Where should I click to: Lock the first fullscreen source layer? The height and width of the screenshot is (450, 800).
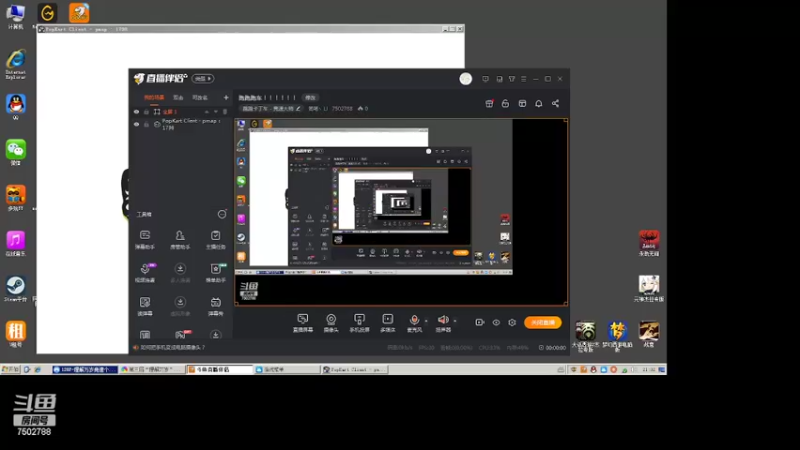pyautogui.click(x=146, y=112)
